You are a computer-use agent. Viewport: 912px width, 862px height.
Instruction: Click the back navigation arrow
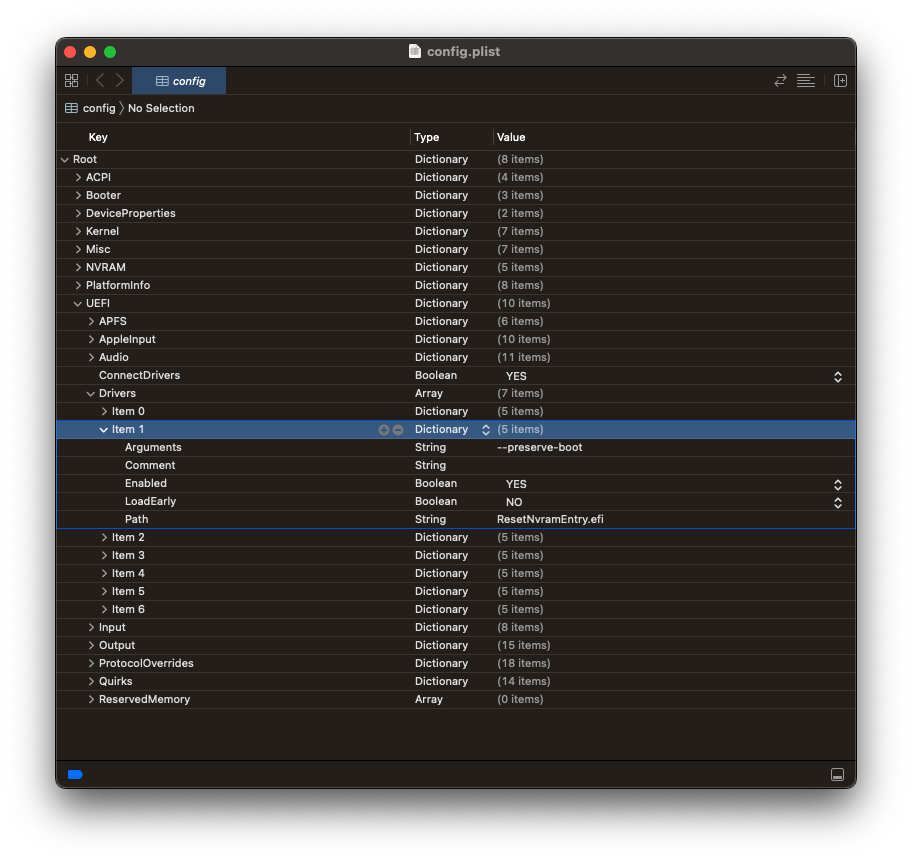tap(98, 81)
